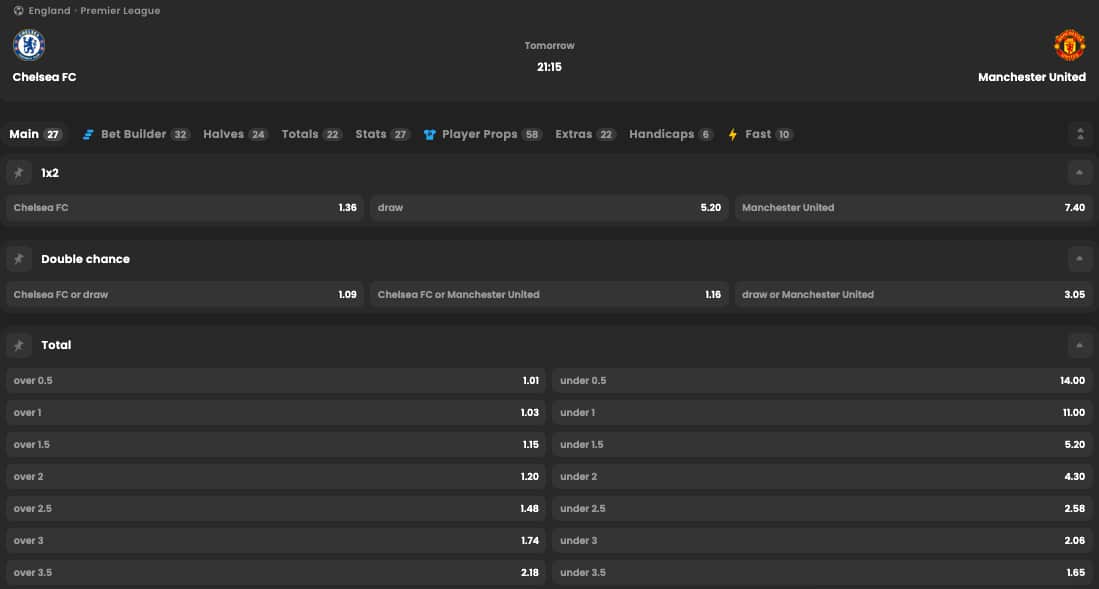Viewport: 1099px width, 589px height.
Task: Click the 21:15 kickoff time
Action: coord(550,67)
